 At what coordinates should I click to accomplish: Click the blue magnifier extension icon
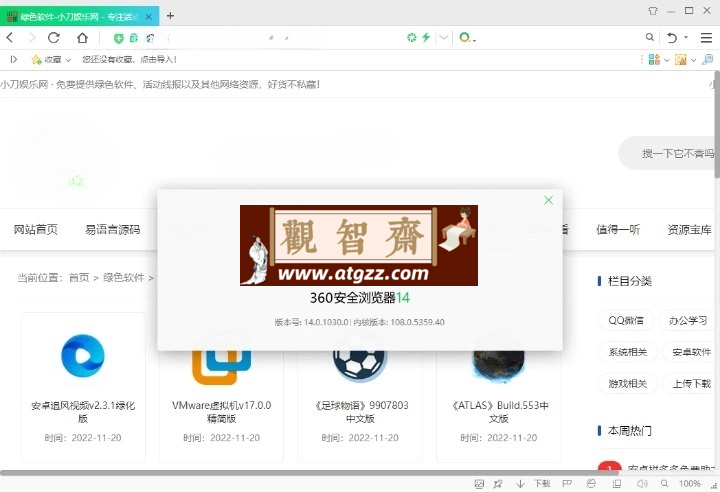tap(708, 59)
